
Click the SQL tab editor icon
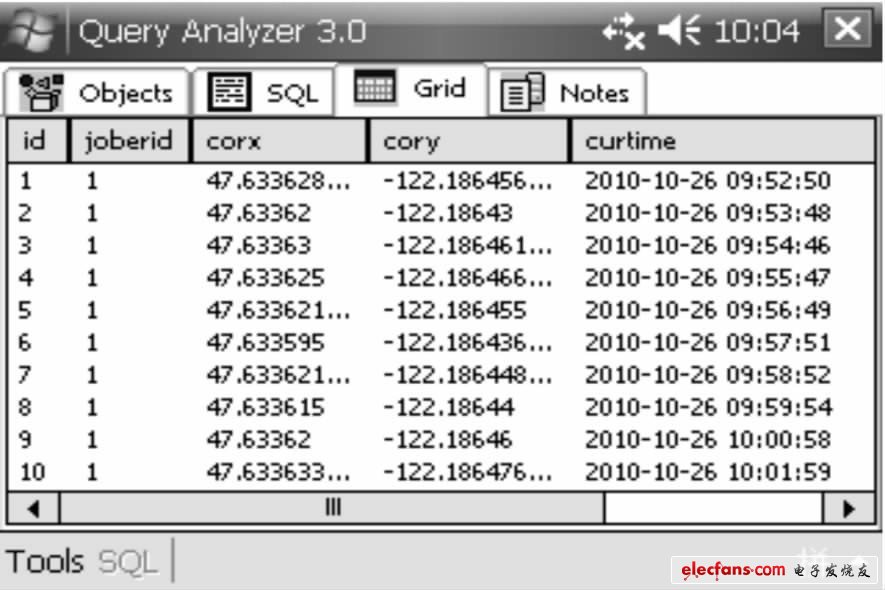(x=229, y=92)
